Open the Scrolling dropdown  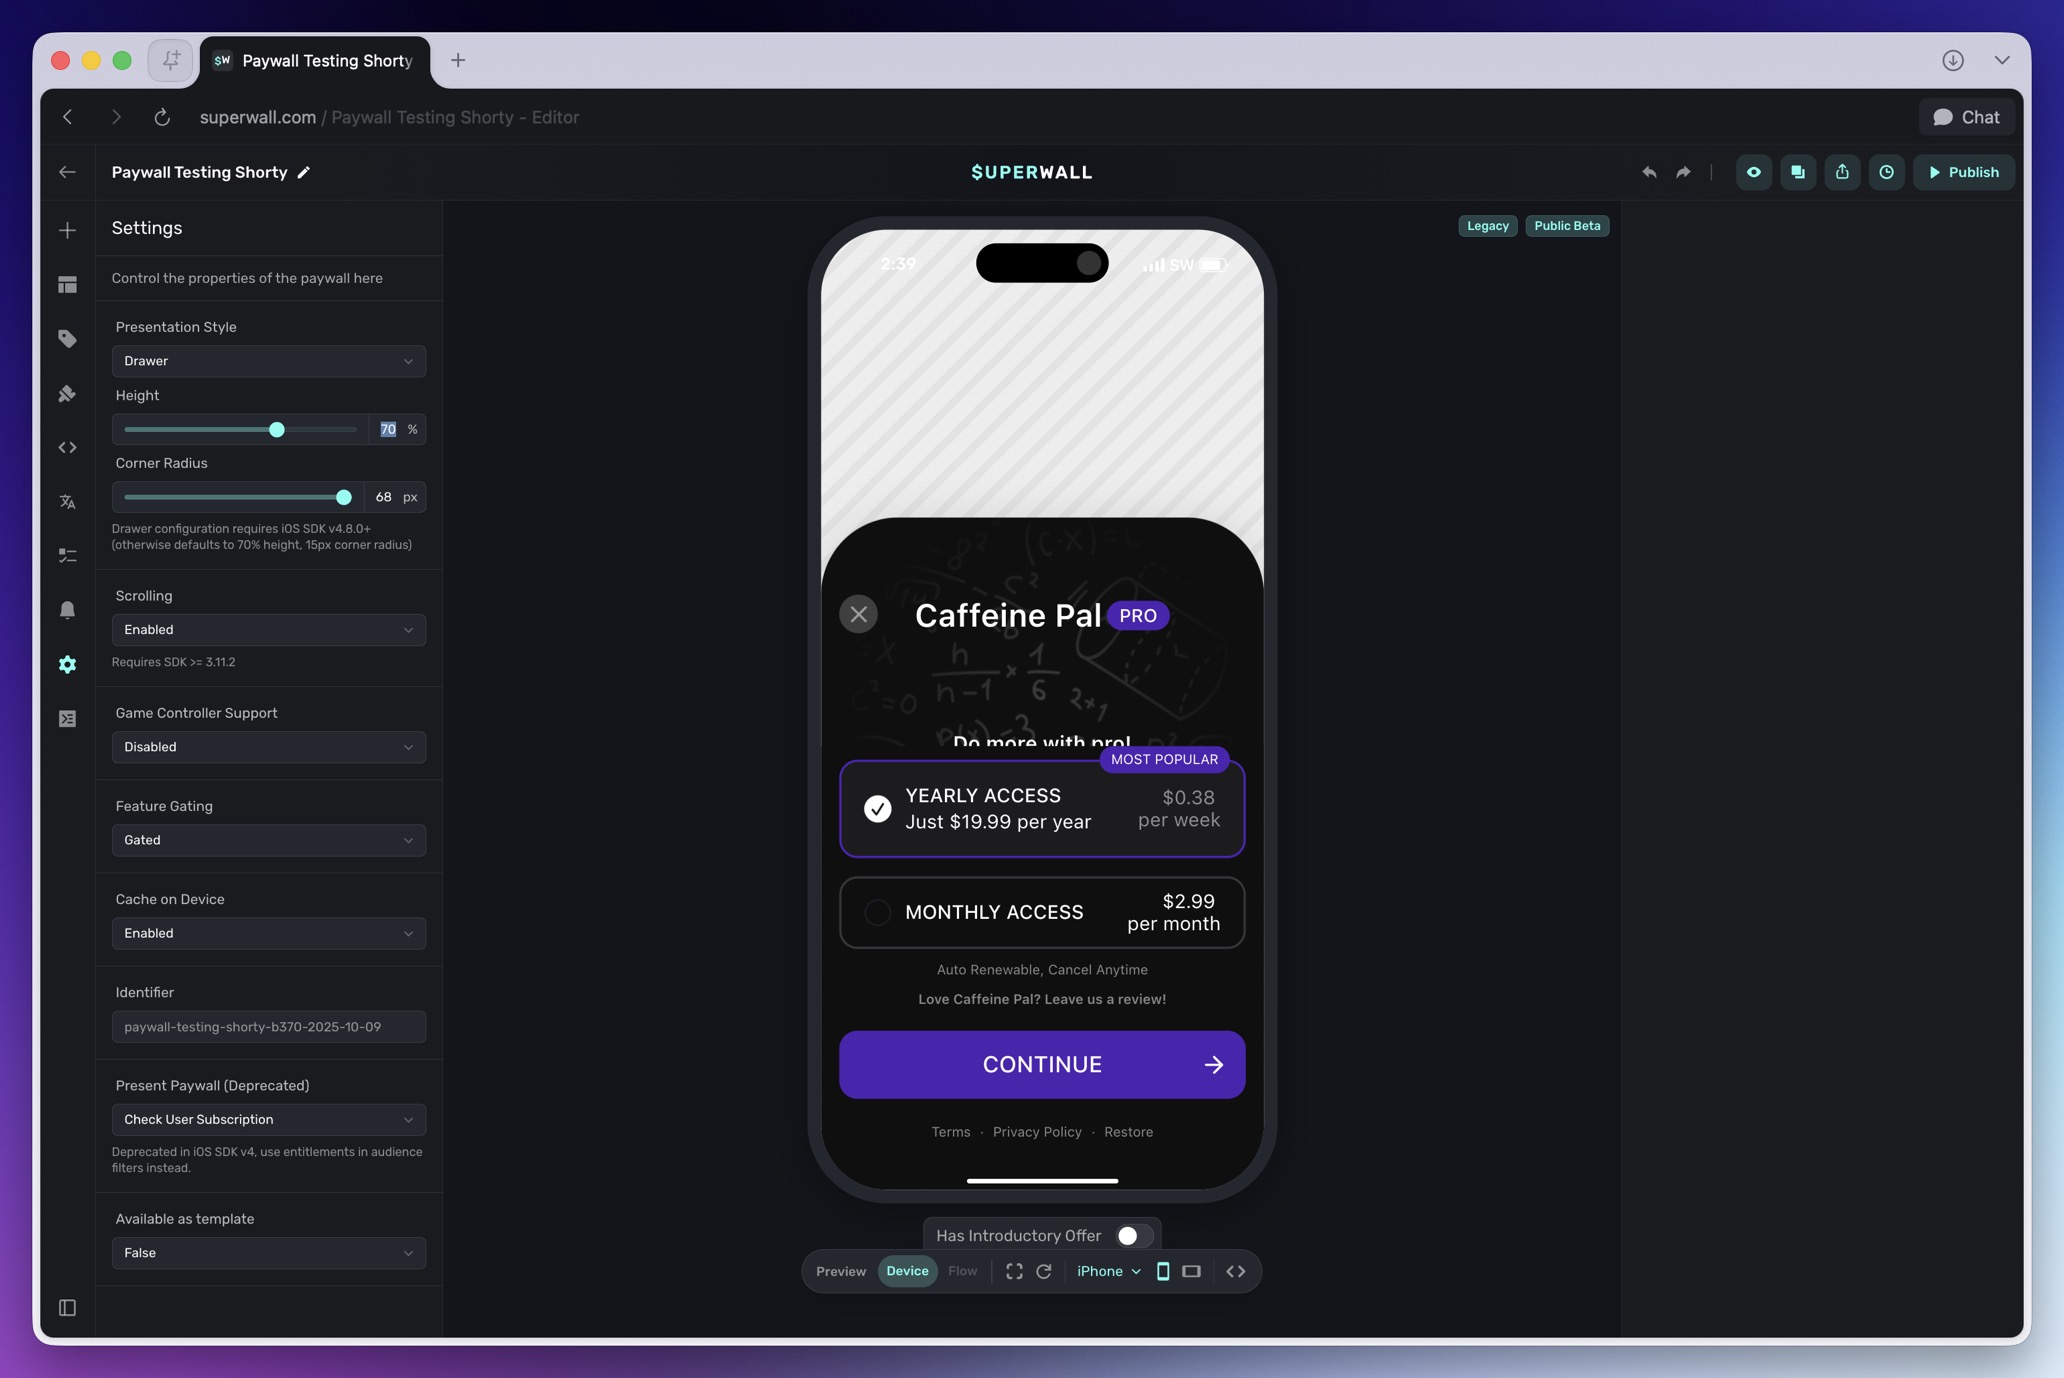(269, 629)
